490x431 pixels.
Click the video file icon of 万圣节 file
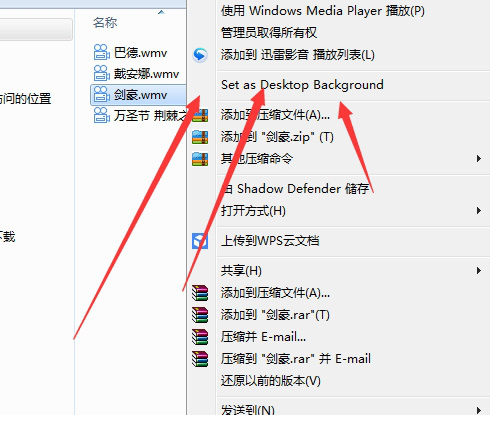101,115
